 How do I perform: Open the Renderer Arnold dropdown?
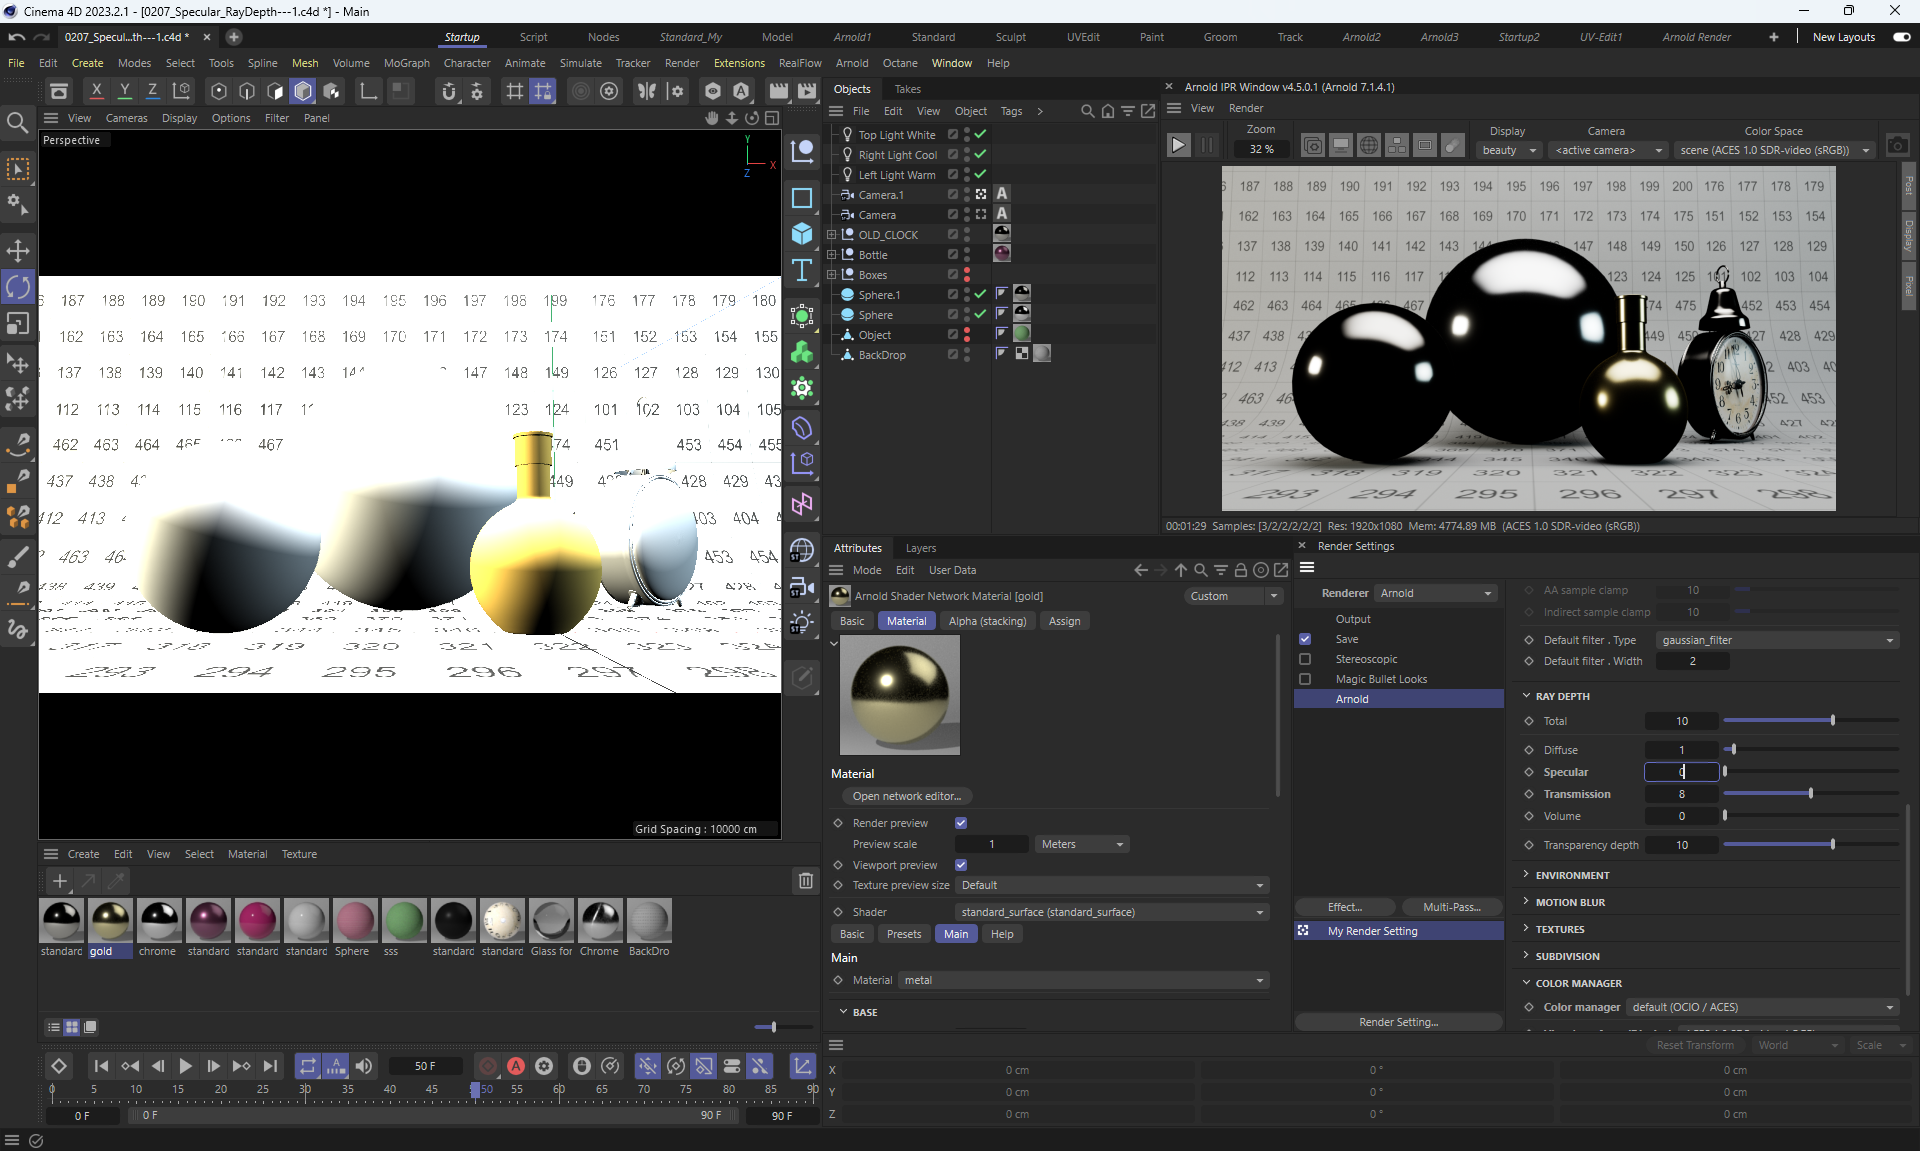coord(1435,593)
